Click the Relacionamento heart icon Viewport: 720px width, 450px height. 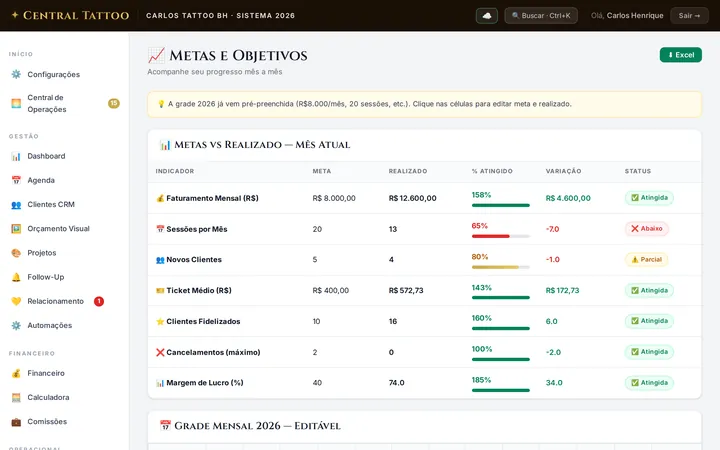[16, 301]
